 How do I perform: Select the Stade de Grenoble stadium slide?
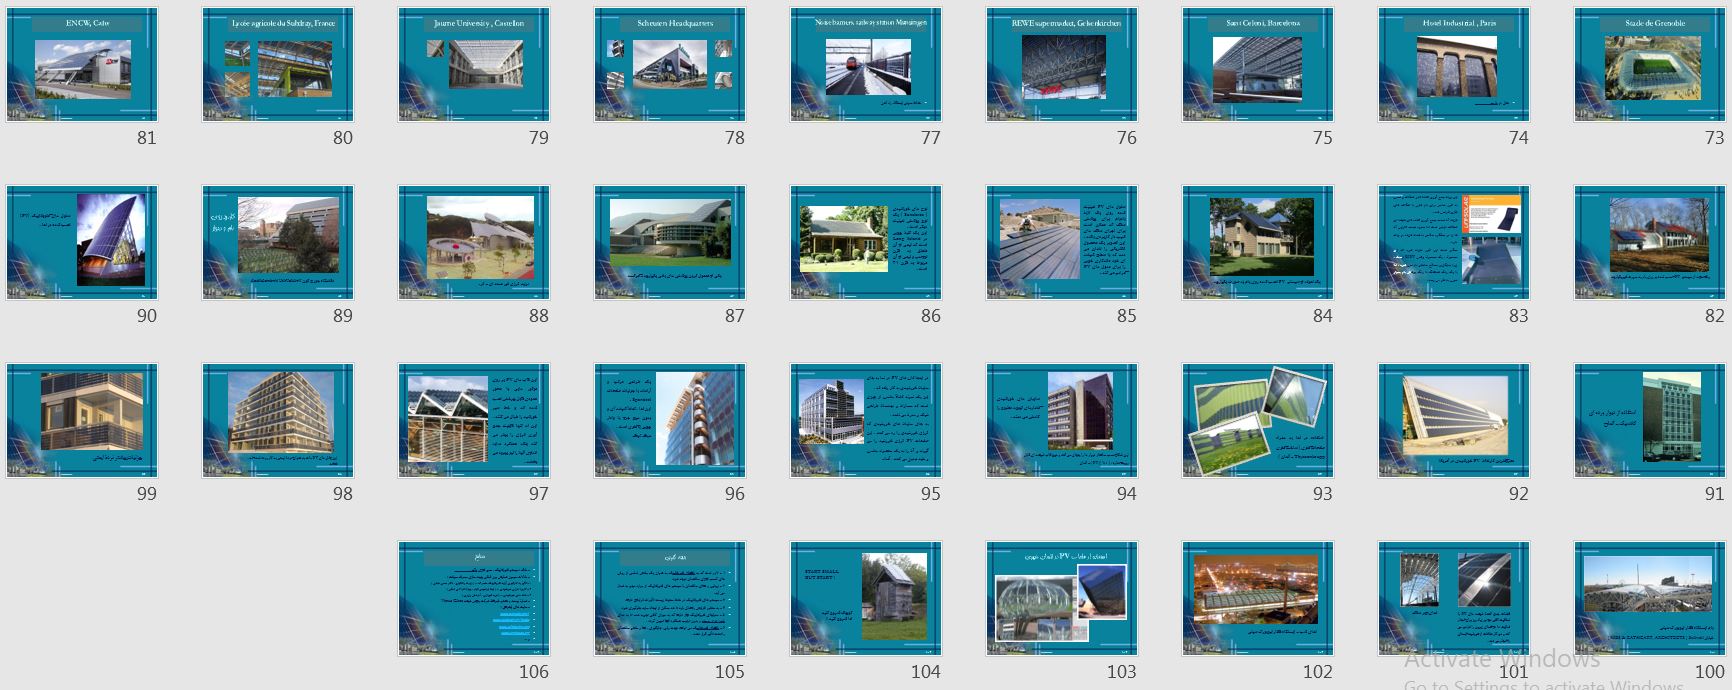1650,65
